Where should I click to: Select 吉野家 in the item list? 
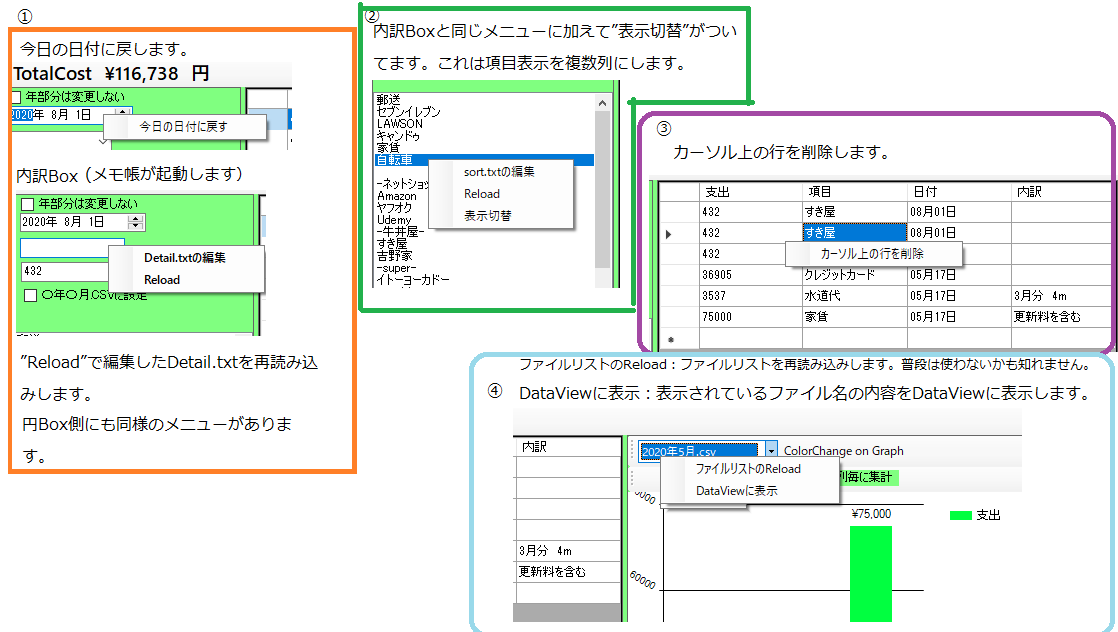(395, 255)
